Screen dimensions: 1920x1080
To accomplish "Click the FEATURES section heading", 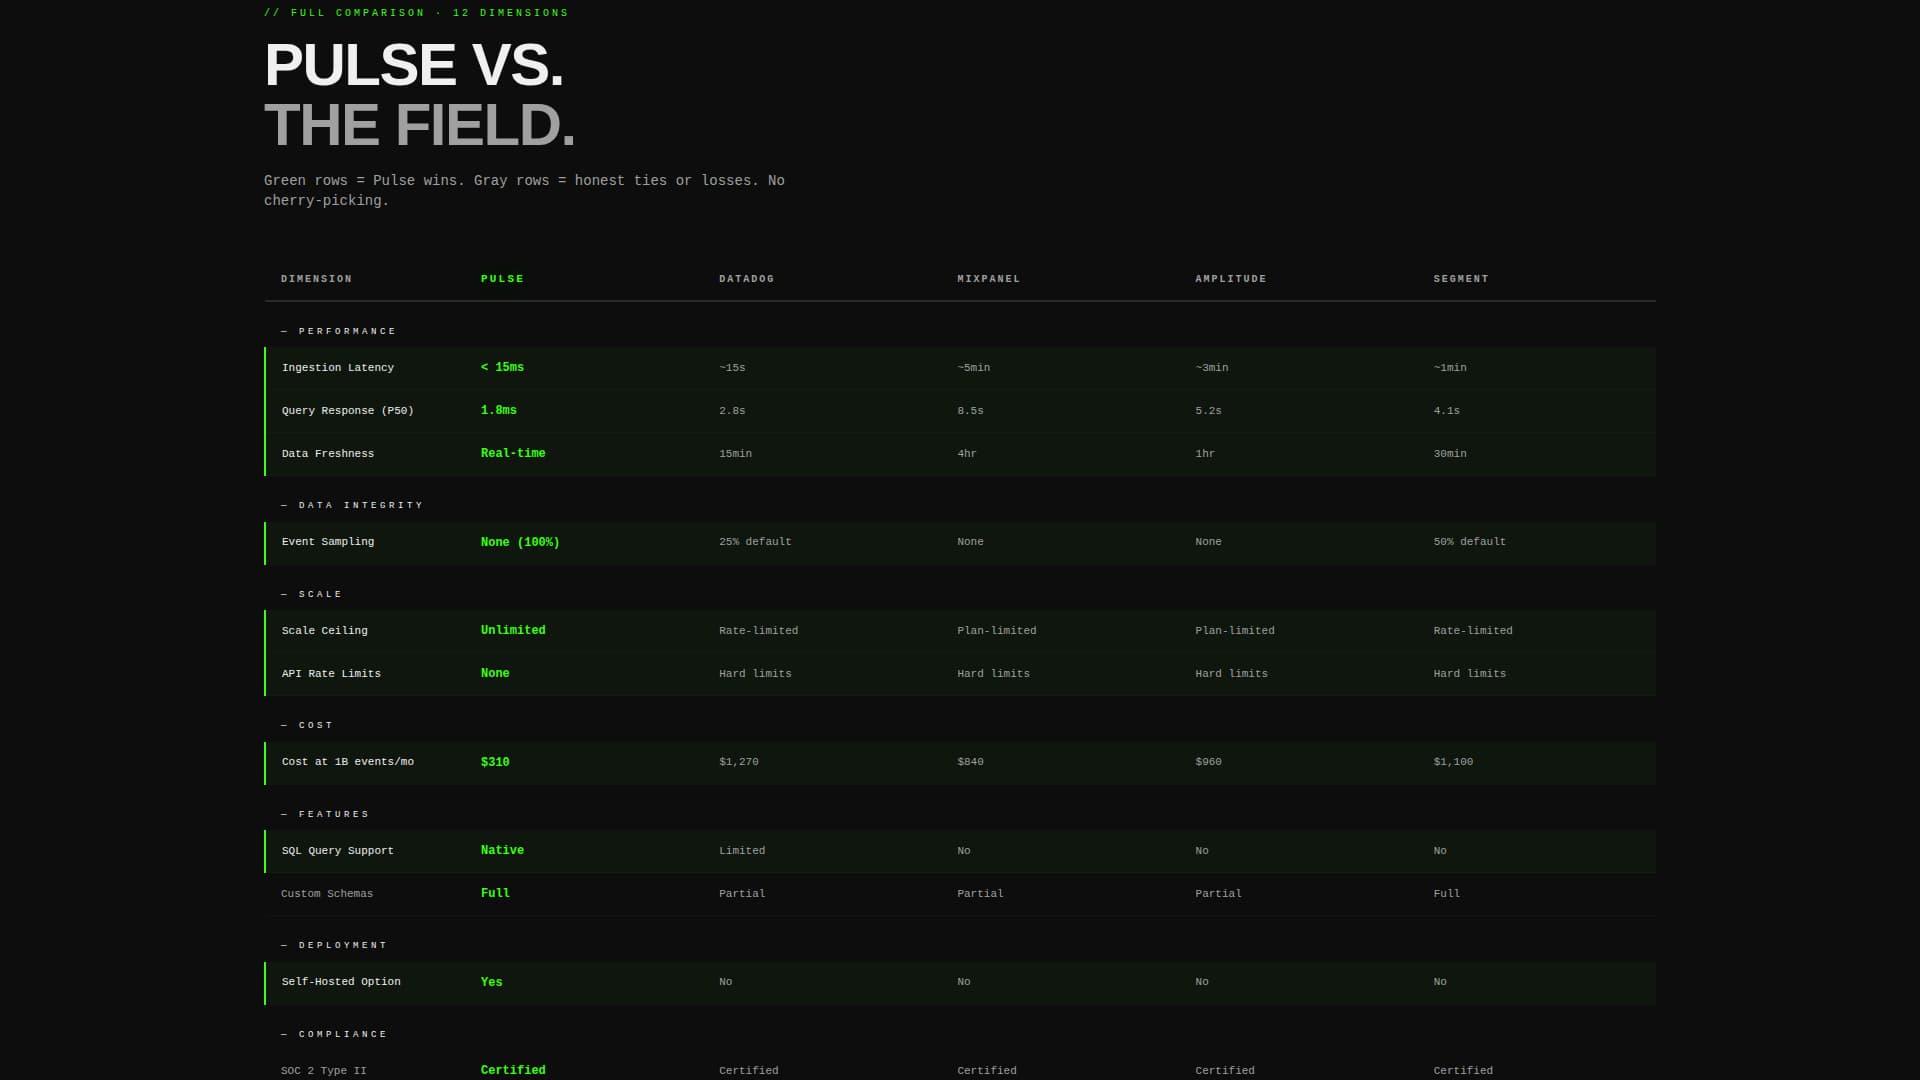I will (x=325, y=814).
